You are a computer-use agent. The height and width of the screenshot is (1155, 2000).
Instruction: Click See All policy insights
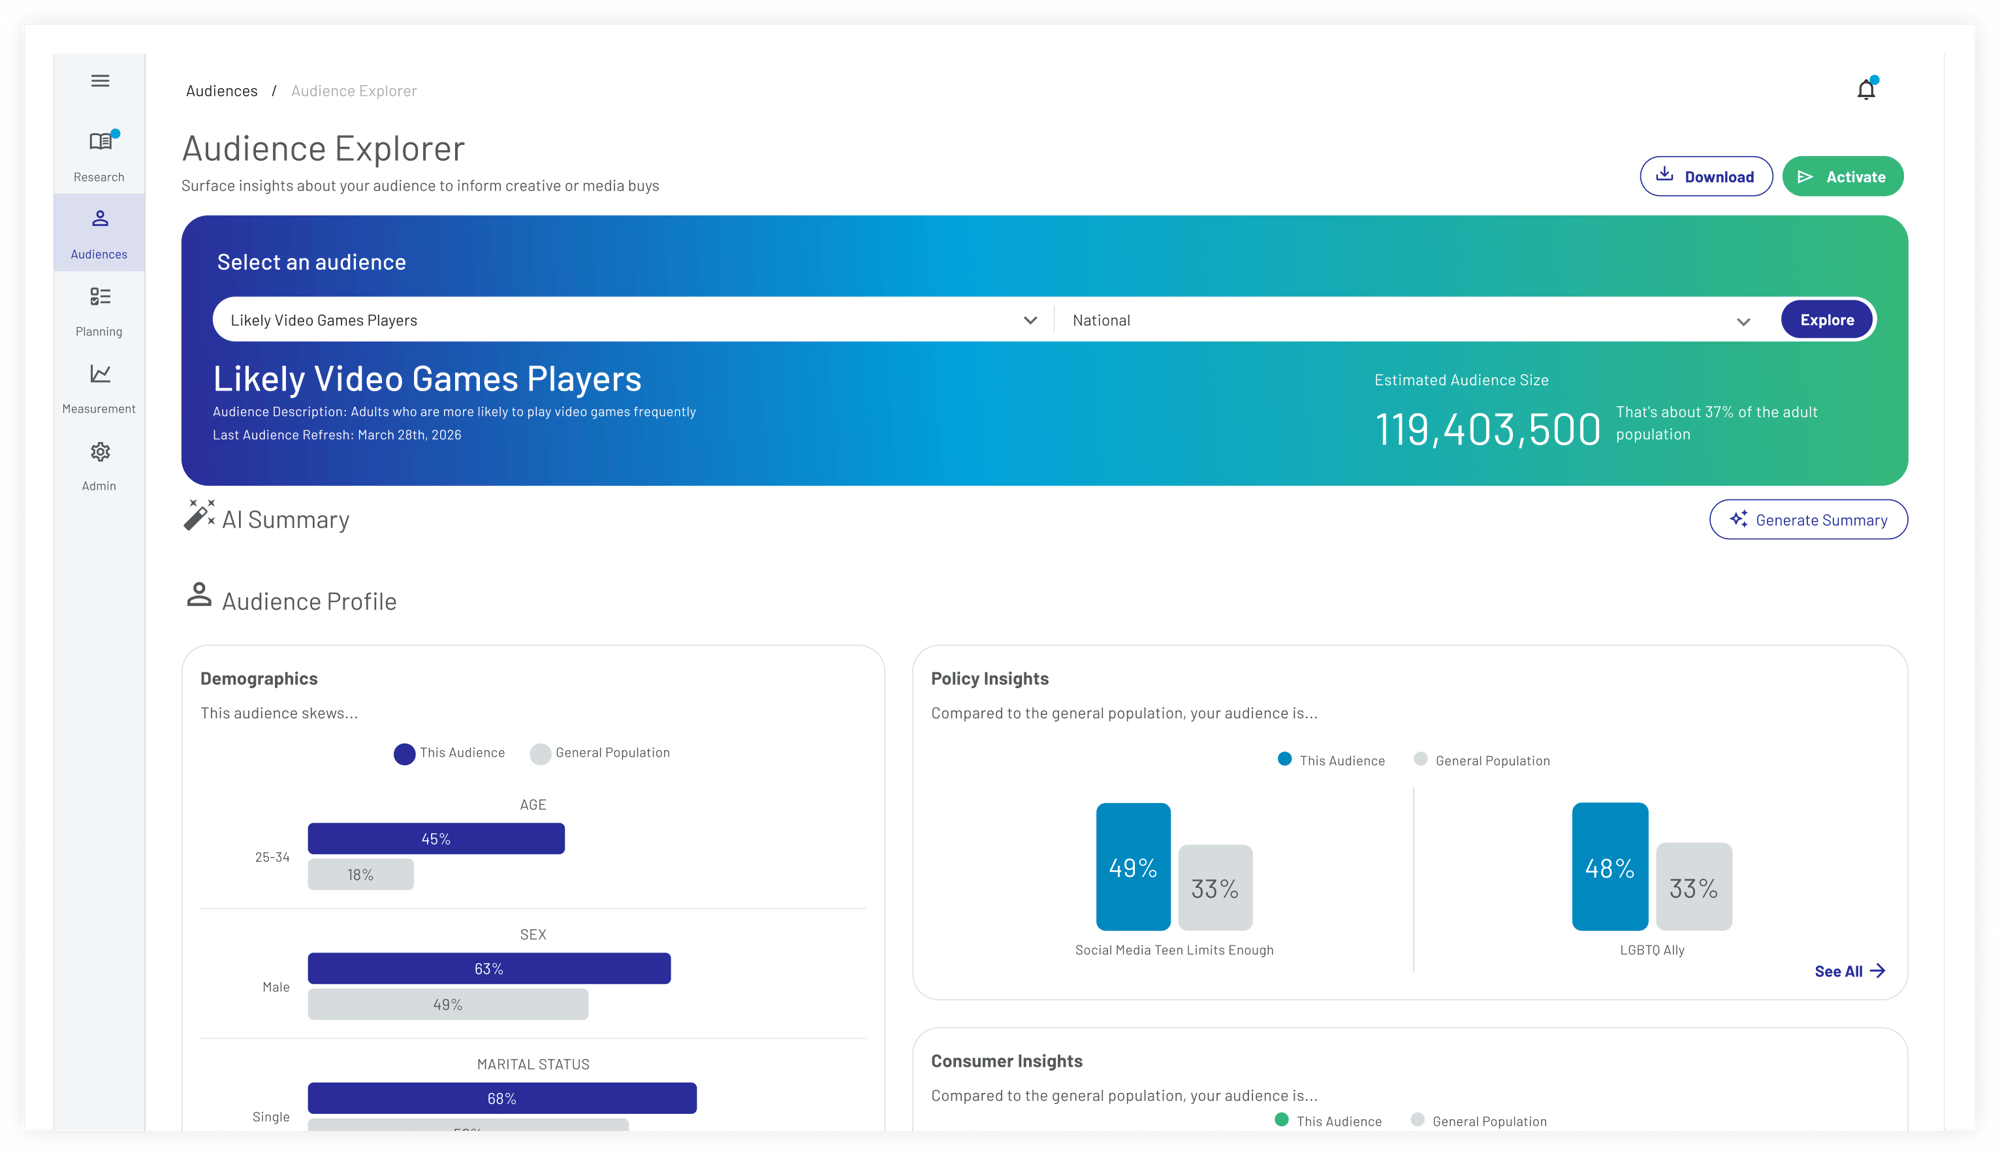[x=1849, y=971]
